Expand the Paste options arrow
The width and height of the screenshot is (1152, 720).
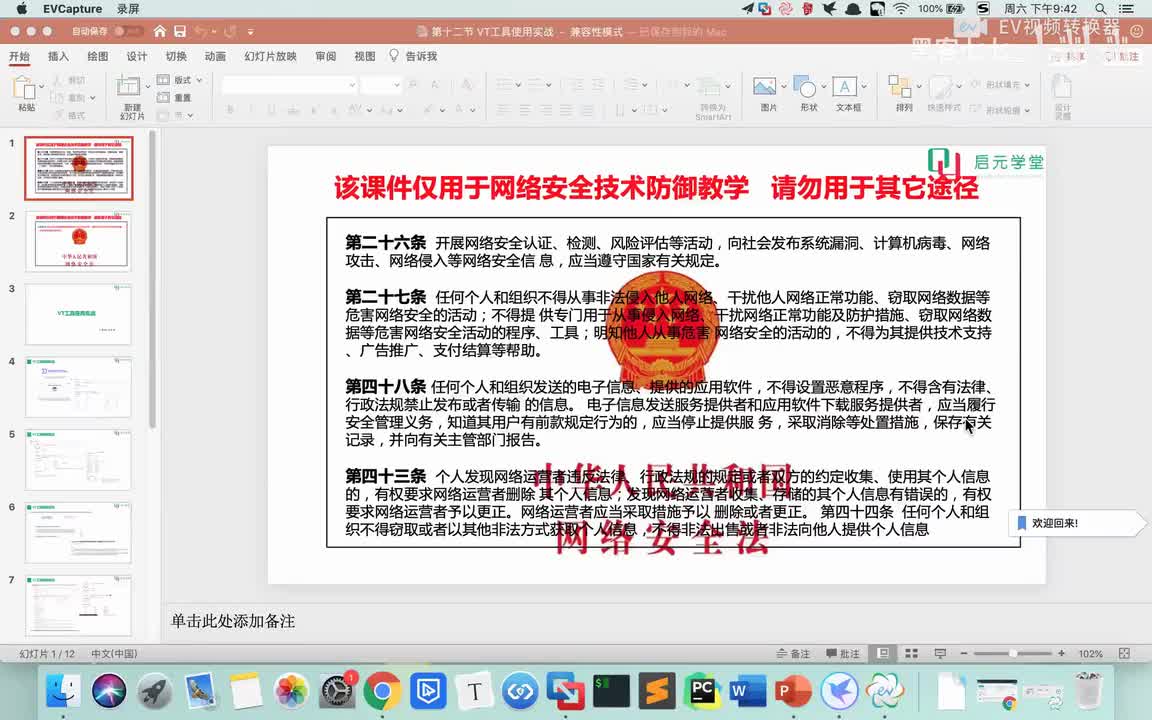[42, 87]
